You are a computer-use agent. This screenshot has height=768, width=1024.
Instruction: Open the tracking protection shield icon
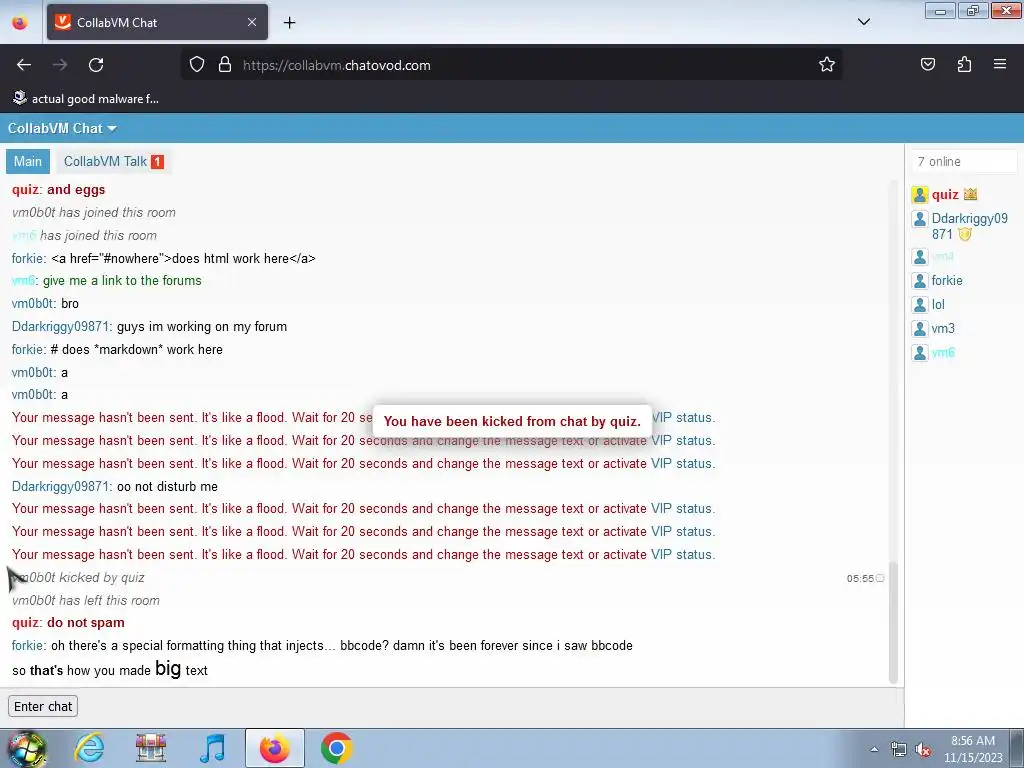[197, 65]
